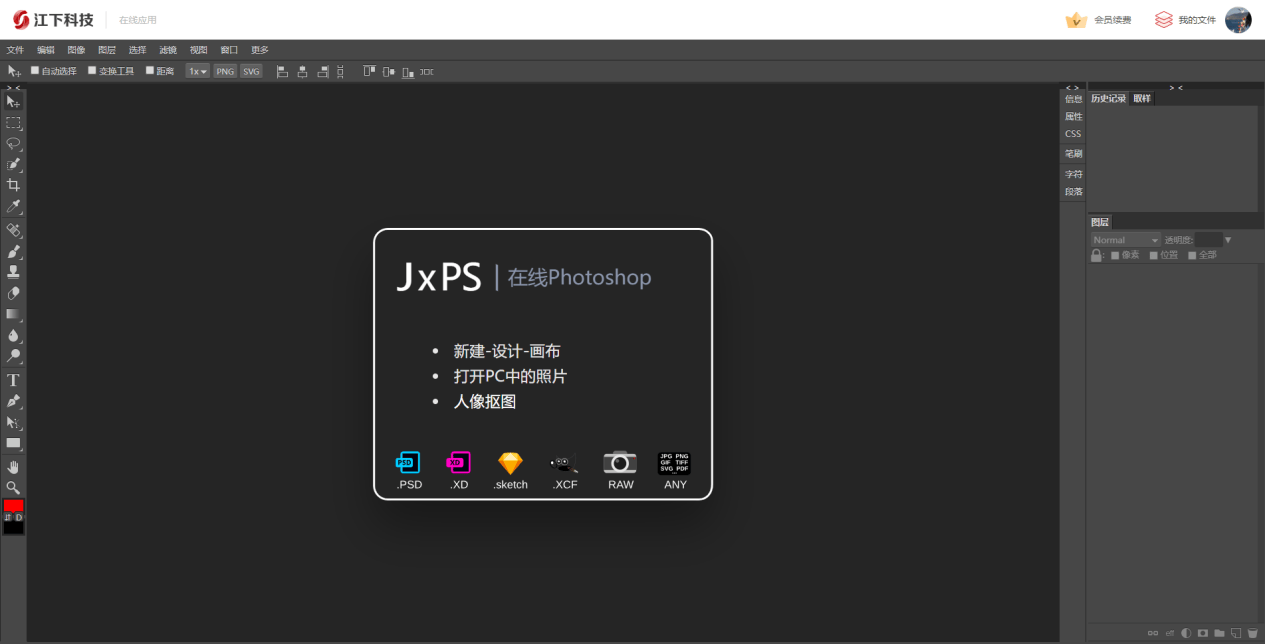Create new folder in Layers panel
This screenshot has width=1265, height=644.
click(x=1219, y=633)
